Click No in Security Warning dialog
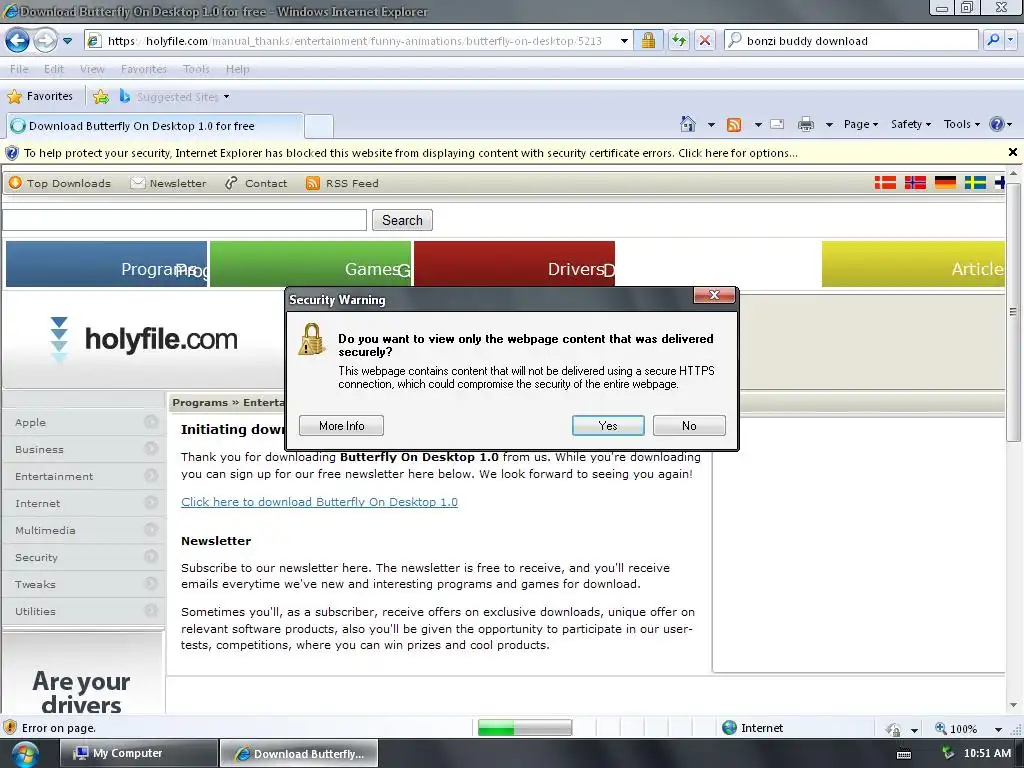This screenshot has height=768, width=1024. 689,426
